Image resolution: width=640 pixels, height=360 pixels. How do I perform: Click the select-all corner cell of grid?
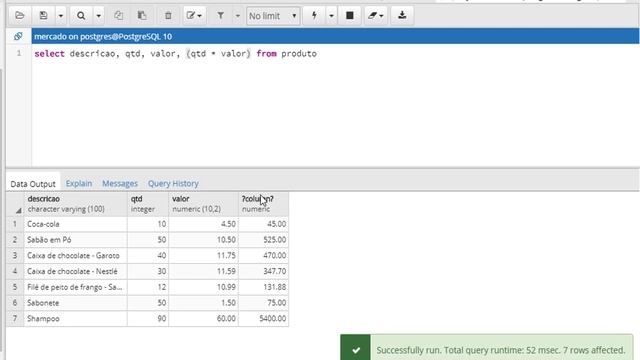click(x=15, y=204)
